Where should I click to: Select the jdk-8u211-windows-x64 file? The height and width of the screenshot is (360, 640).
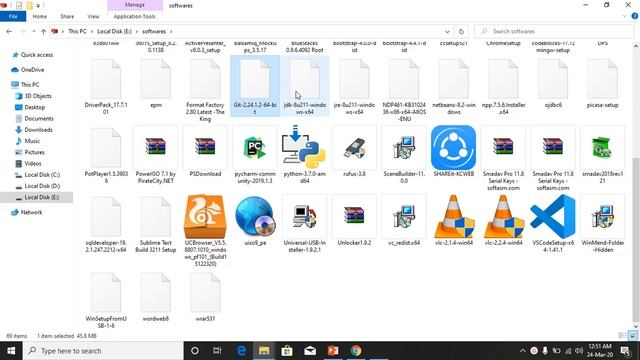tap(304, 86)
